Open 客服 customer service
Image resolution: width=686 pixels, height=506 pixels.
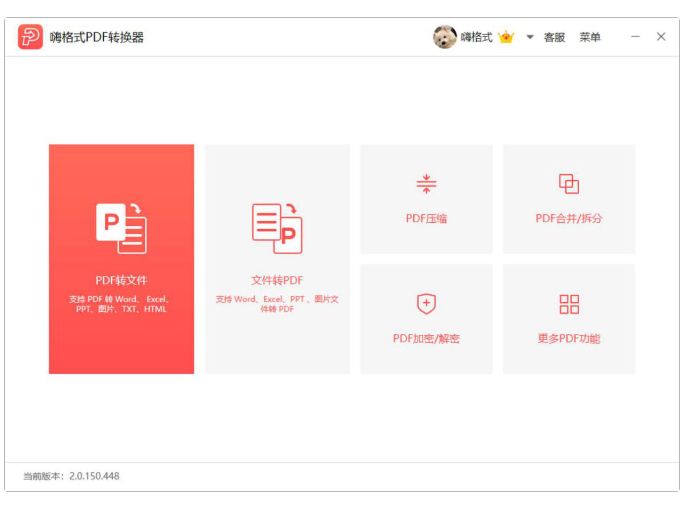[554, 37]
